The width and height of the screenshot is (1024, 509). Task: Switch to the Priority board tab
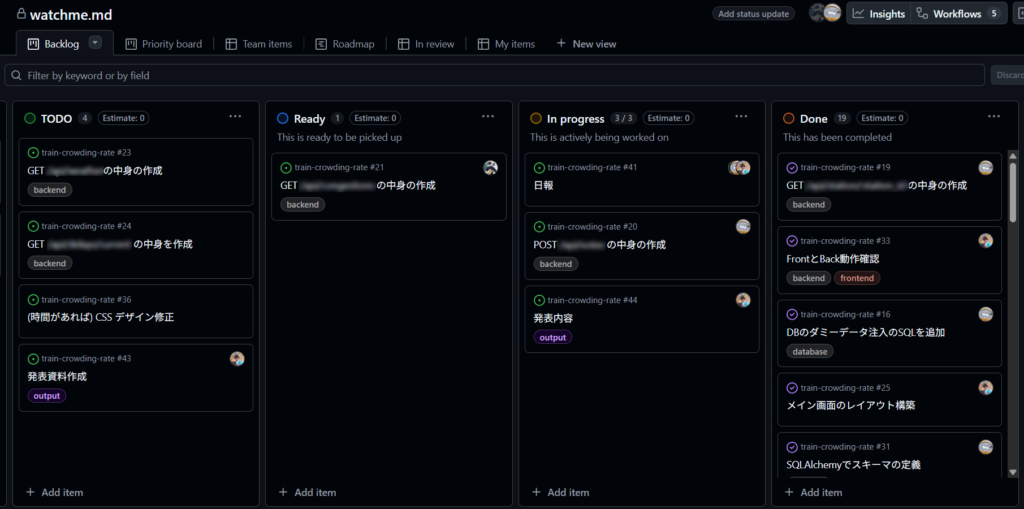pyautogui.click(x=163, y=44)
